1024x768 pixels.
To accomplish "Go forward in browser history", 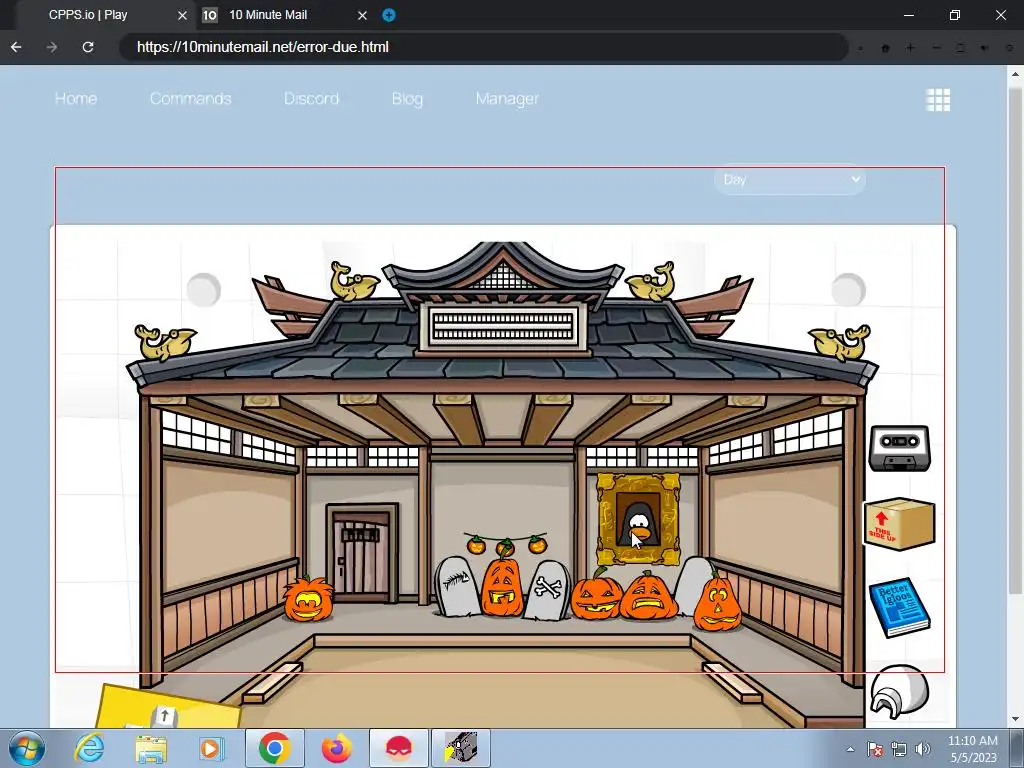I will coord(52,47).
